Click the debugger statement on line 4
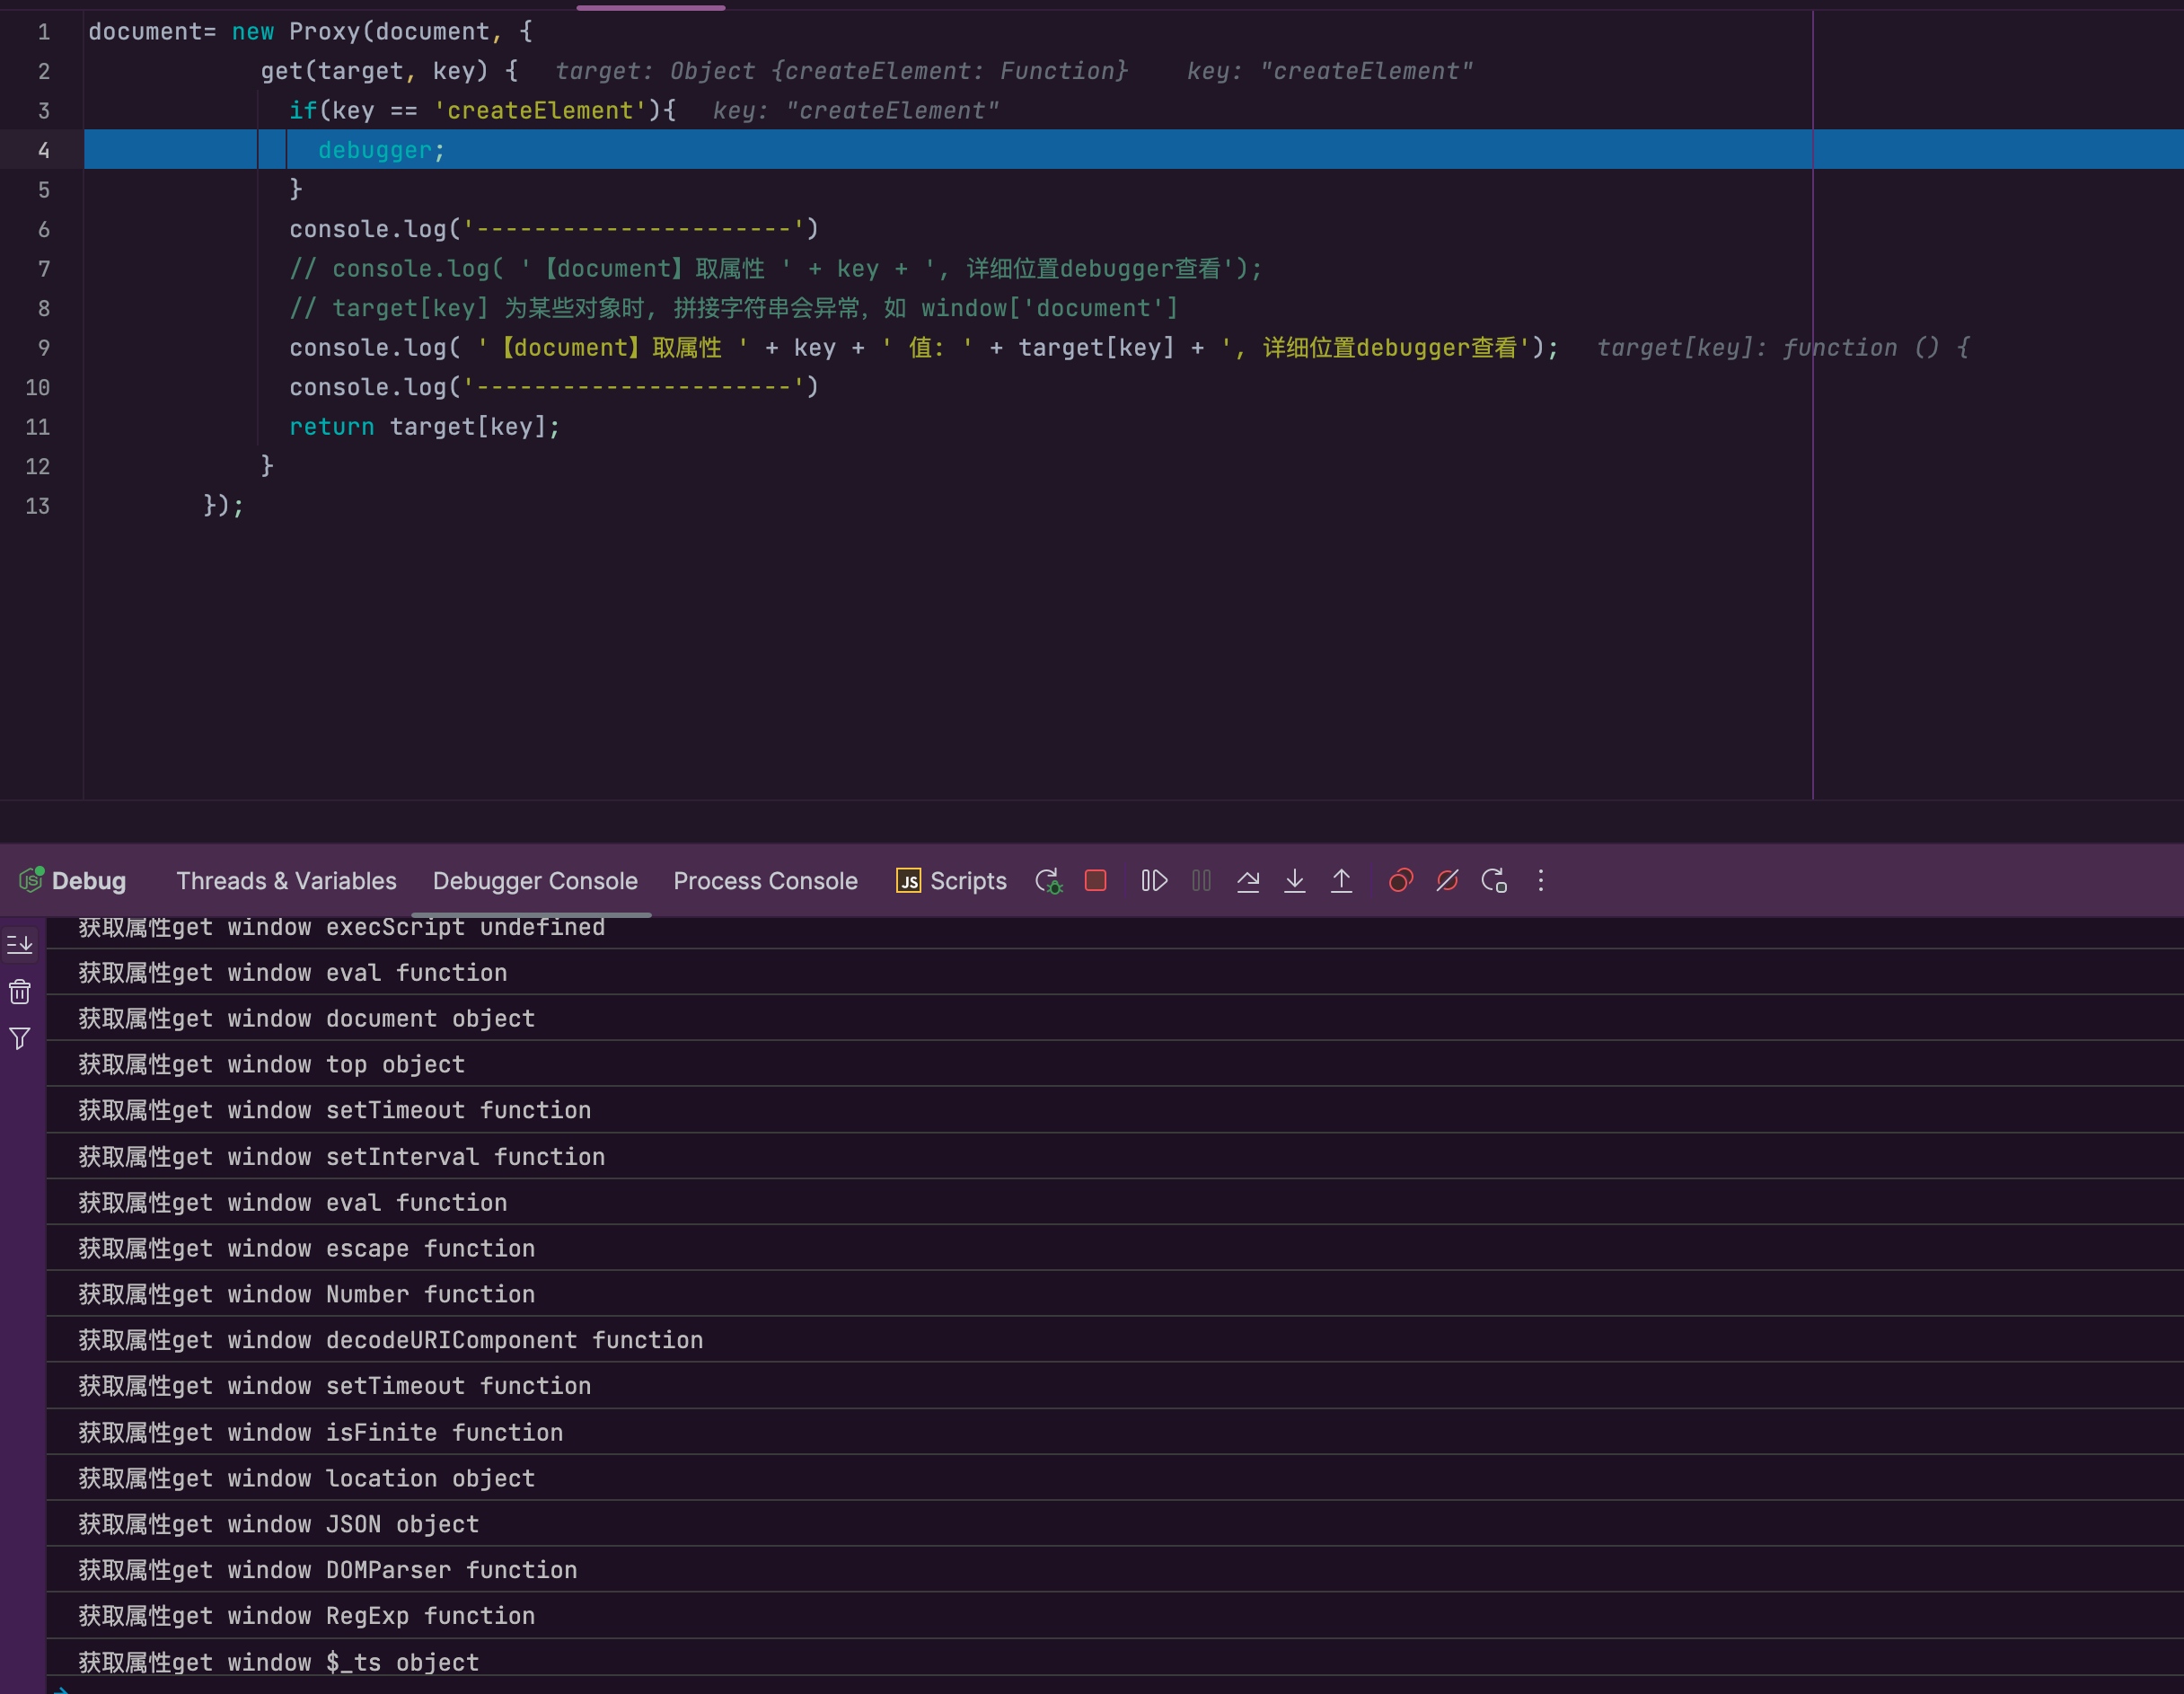This screenshot has width=2184, height=1694. [381, 150]
